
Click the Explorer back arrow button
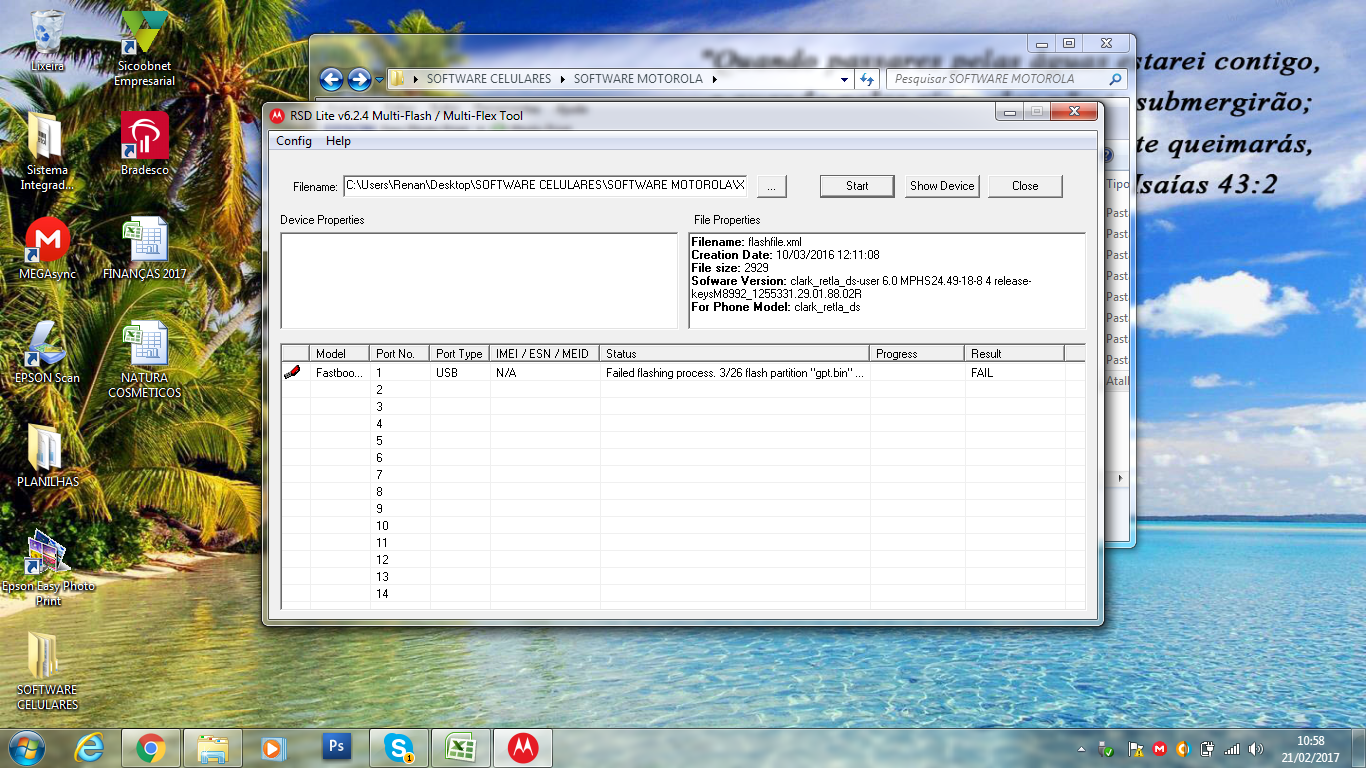[x=332, y=79]
